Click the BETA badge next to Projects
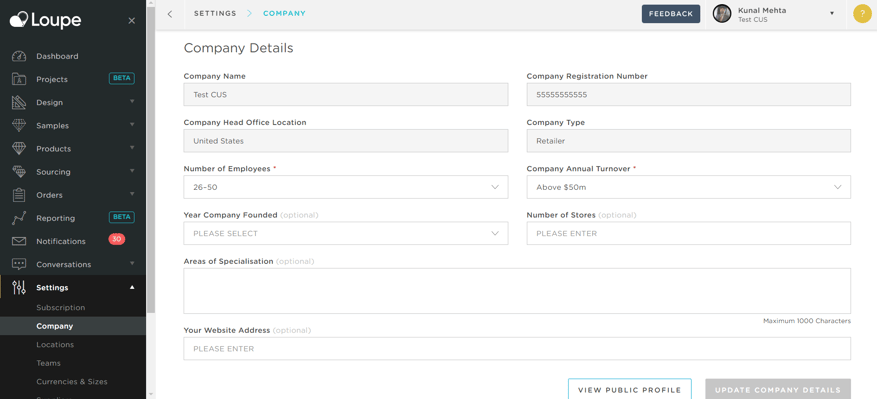 [x=121, y=78]
